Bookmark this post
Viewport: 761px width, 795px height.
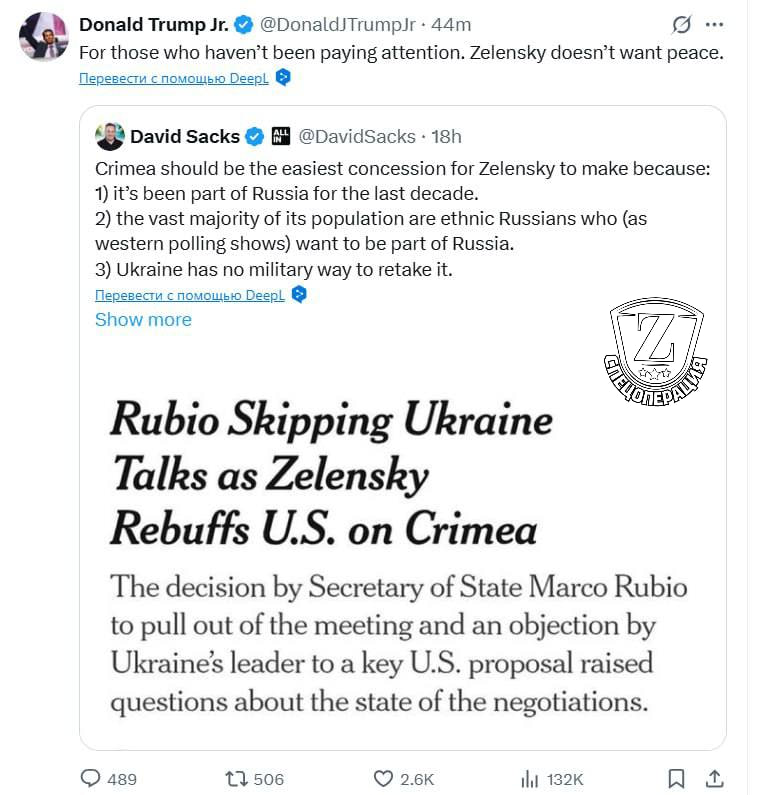[x=677, y=778]
